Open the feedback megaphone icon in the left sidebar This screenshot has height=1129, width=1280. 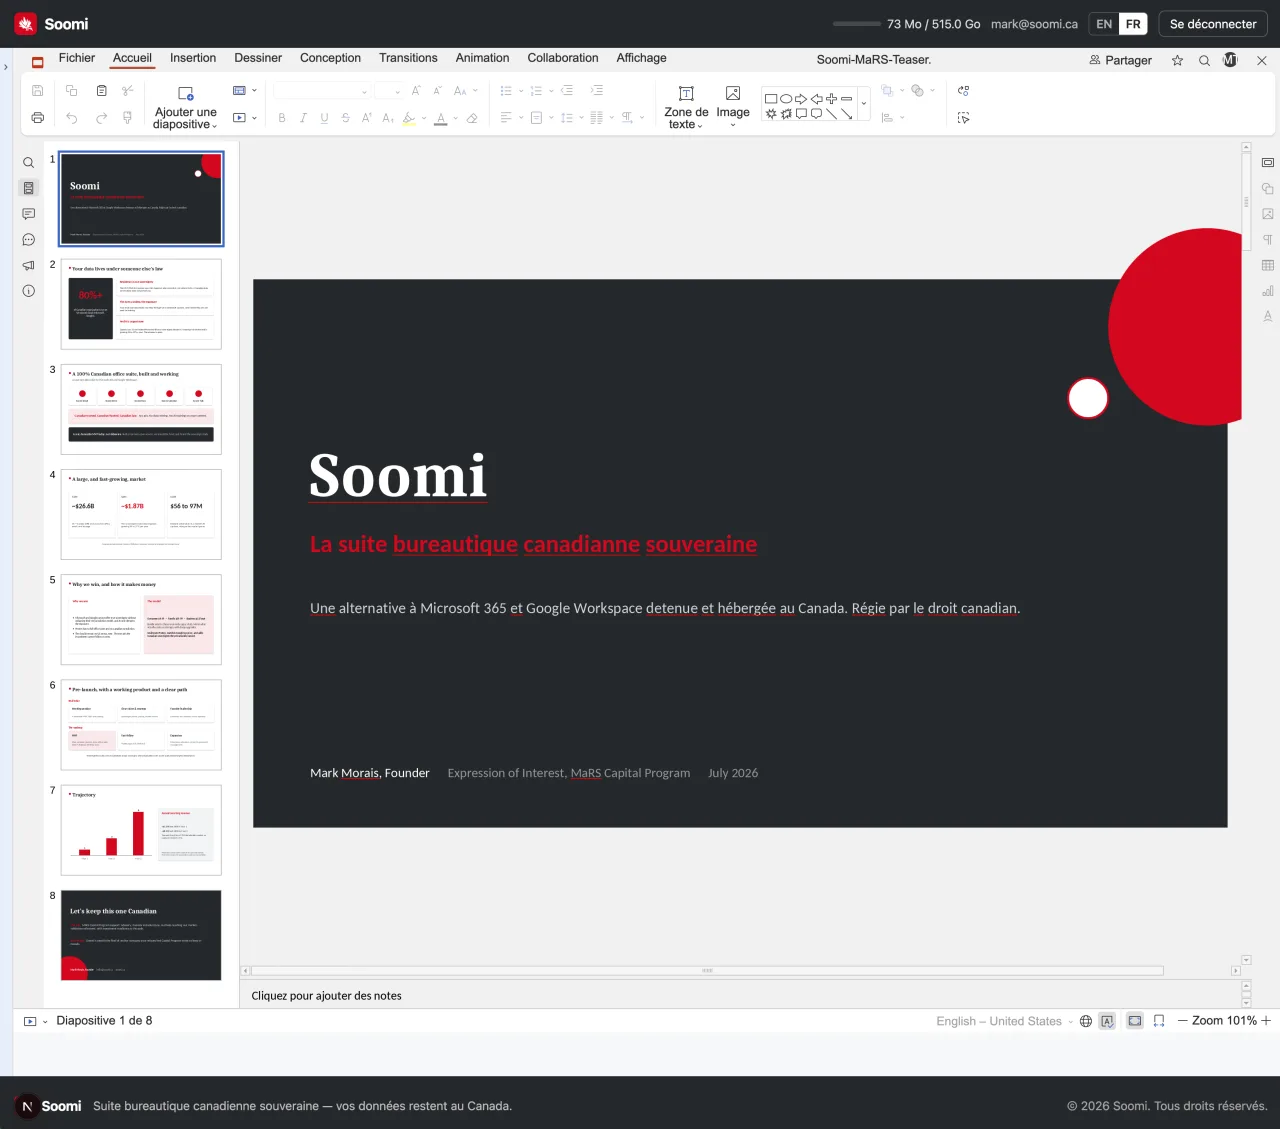click(x=29, y=266)
